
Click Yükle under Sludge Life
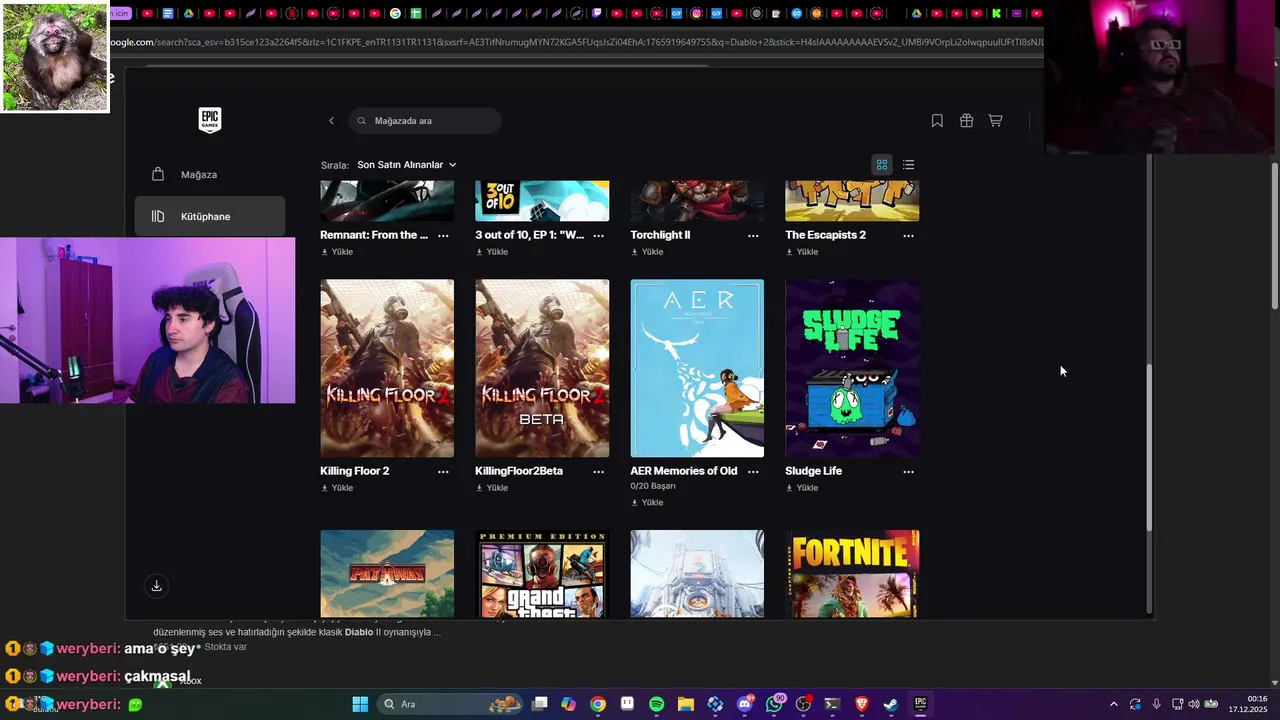pos(802,488)
